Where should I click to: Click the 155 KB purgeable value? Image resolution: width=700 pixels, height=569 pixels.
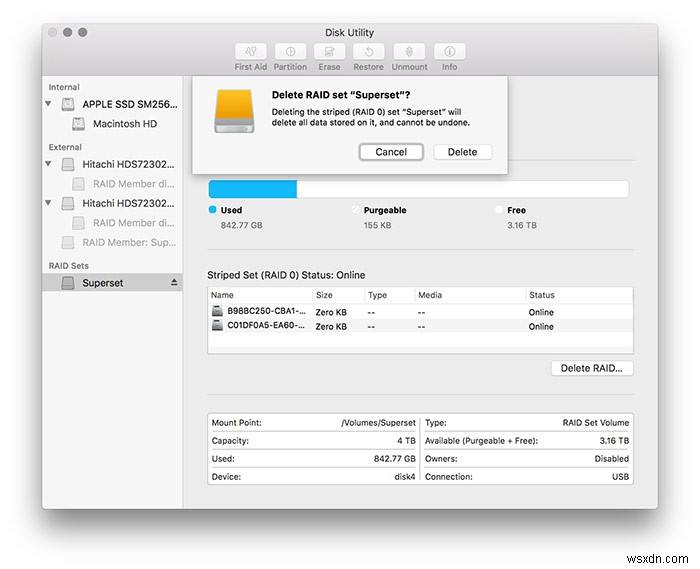[377, 225]
